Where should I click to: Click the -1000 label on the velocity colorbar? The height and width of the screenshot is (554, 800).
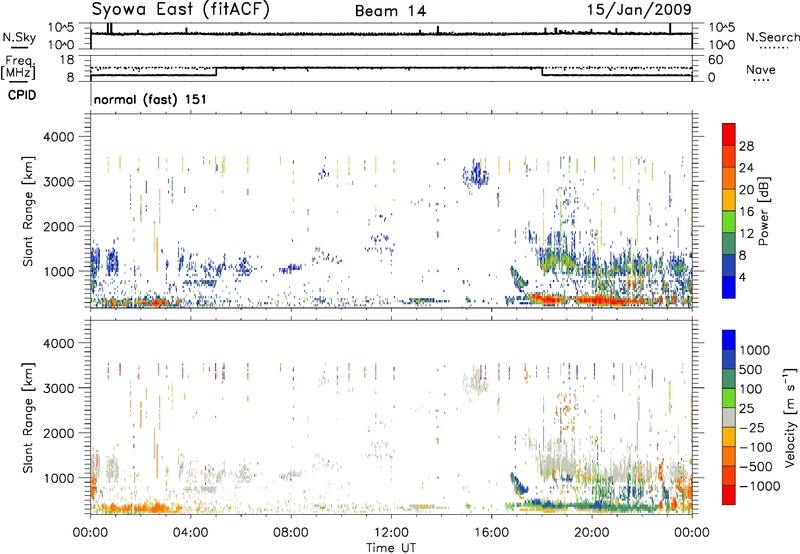(x=759, y=486)
